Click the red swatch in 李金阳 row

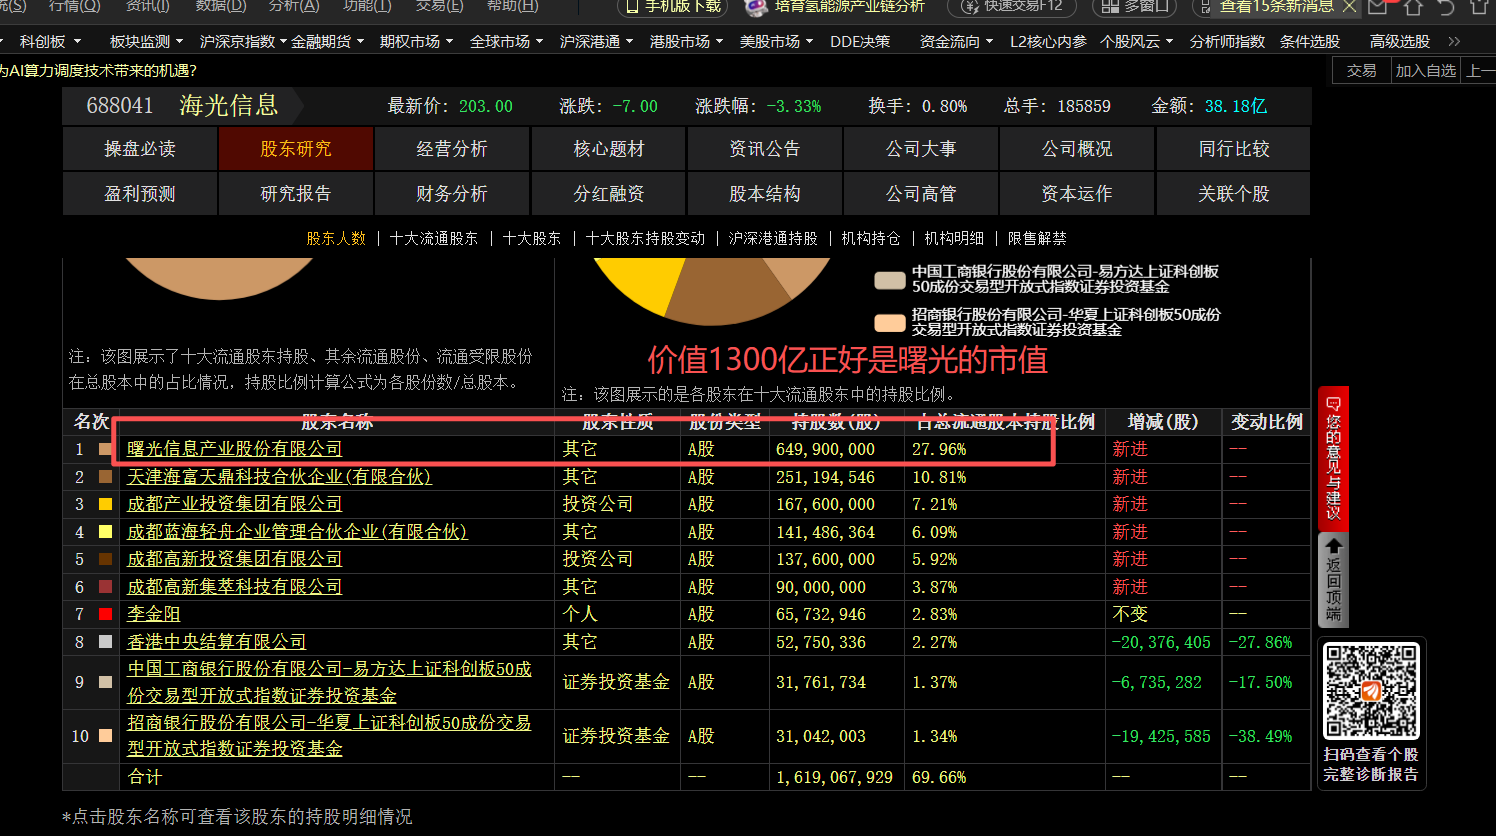pos(106,615)
